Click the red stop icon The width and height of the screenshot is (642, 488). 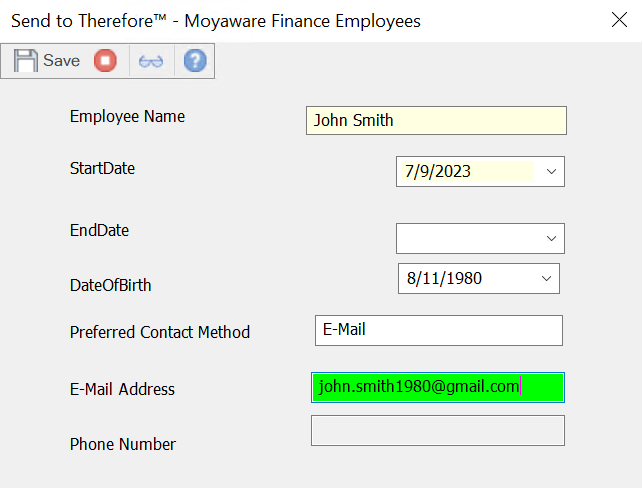(x=105, y=61)
